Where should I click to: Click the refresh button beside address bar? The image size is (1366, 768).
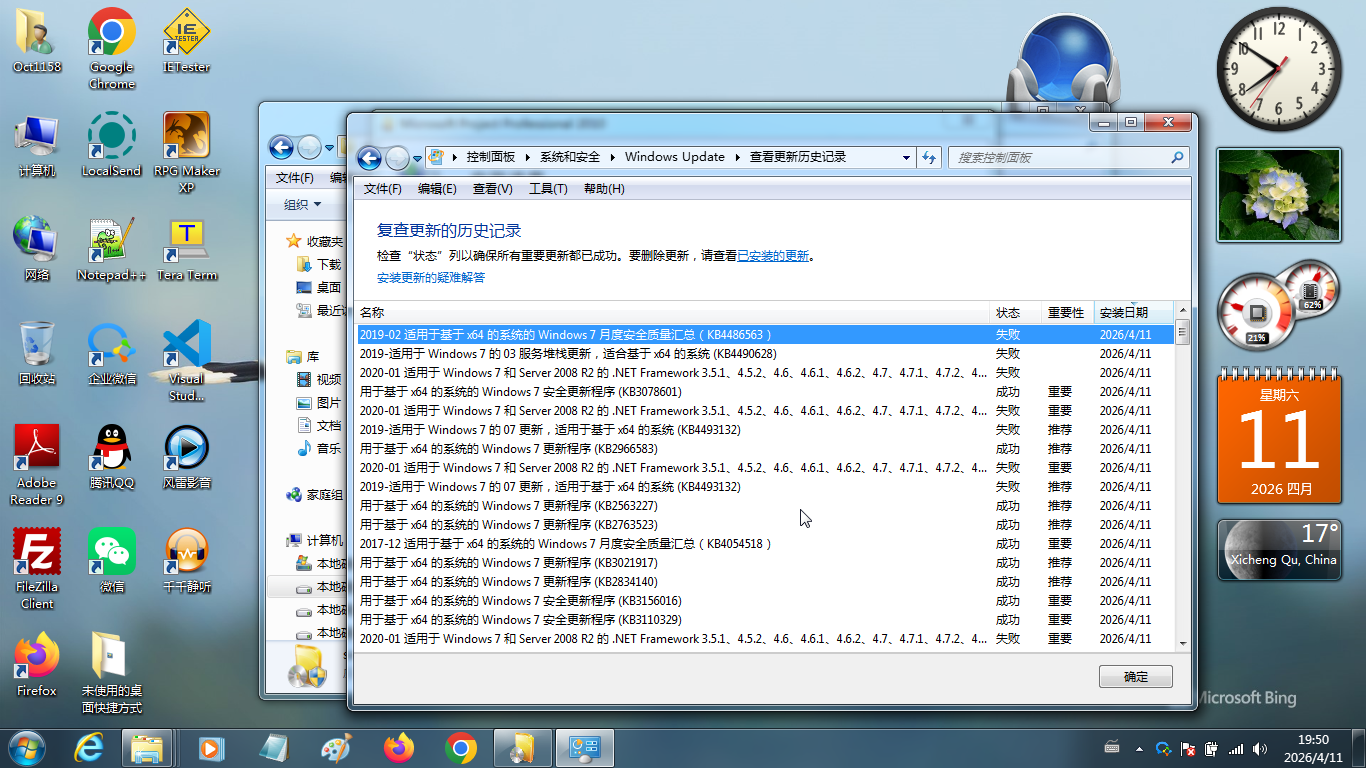point(930,158)
